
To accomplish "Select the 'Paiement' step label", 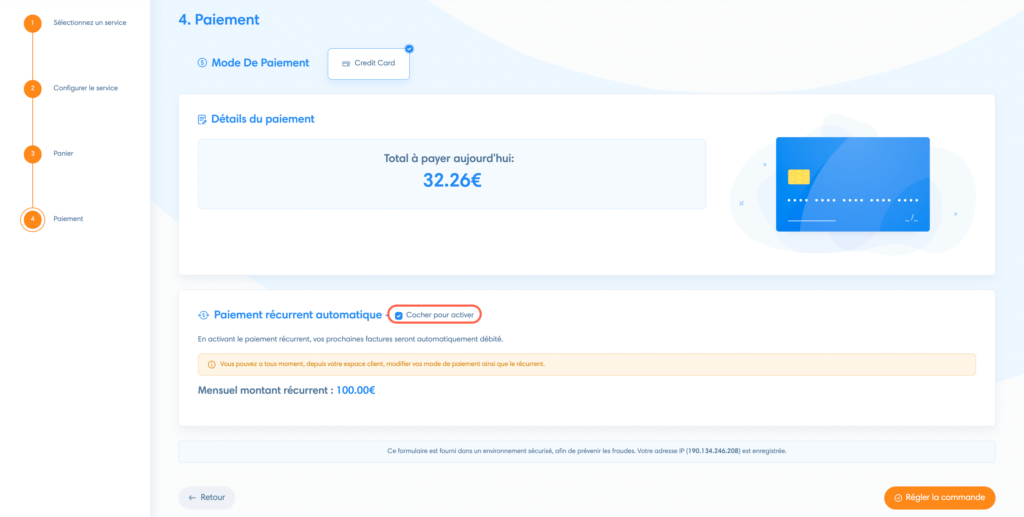I will (68, 219).
